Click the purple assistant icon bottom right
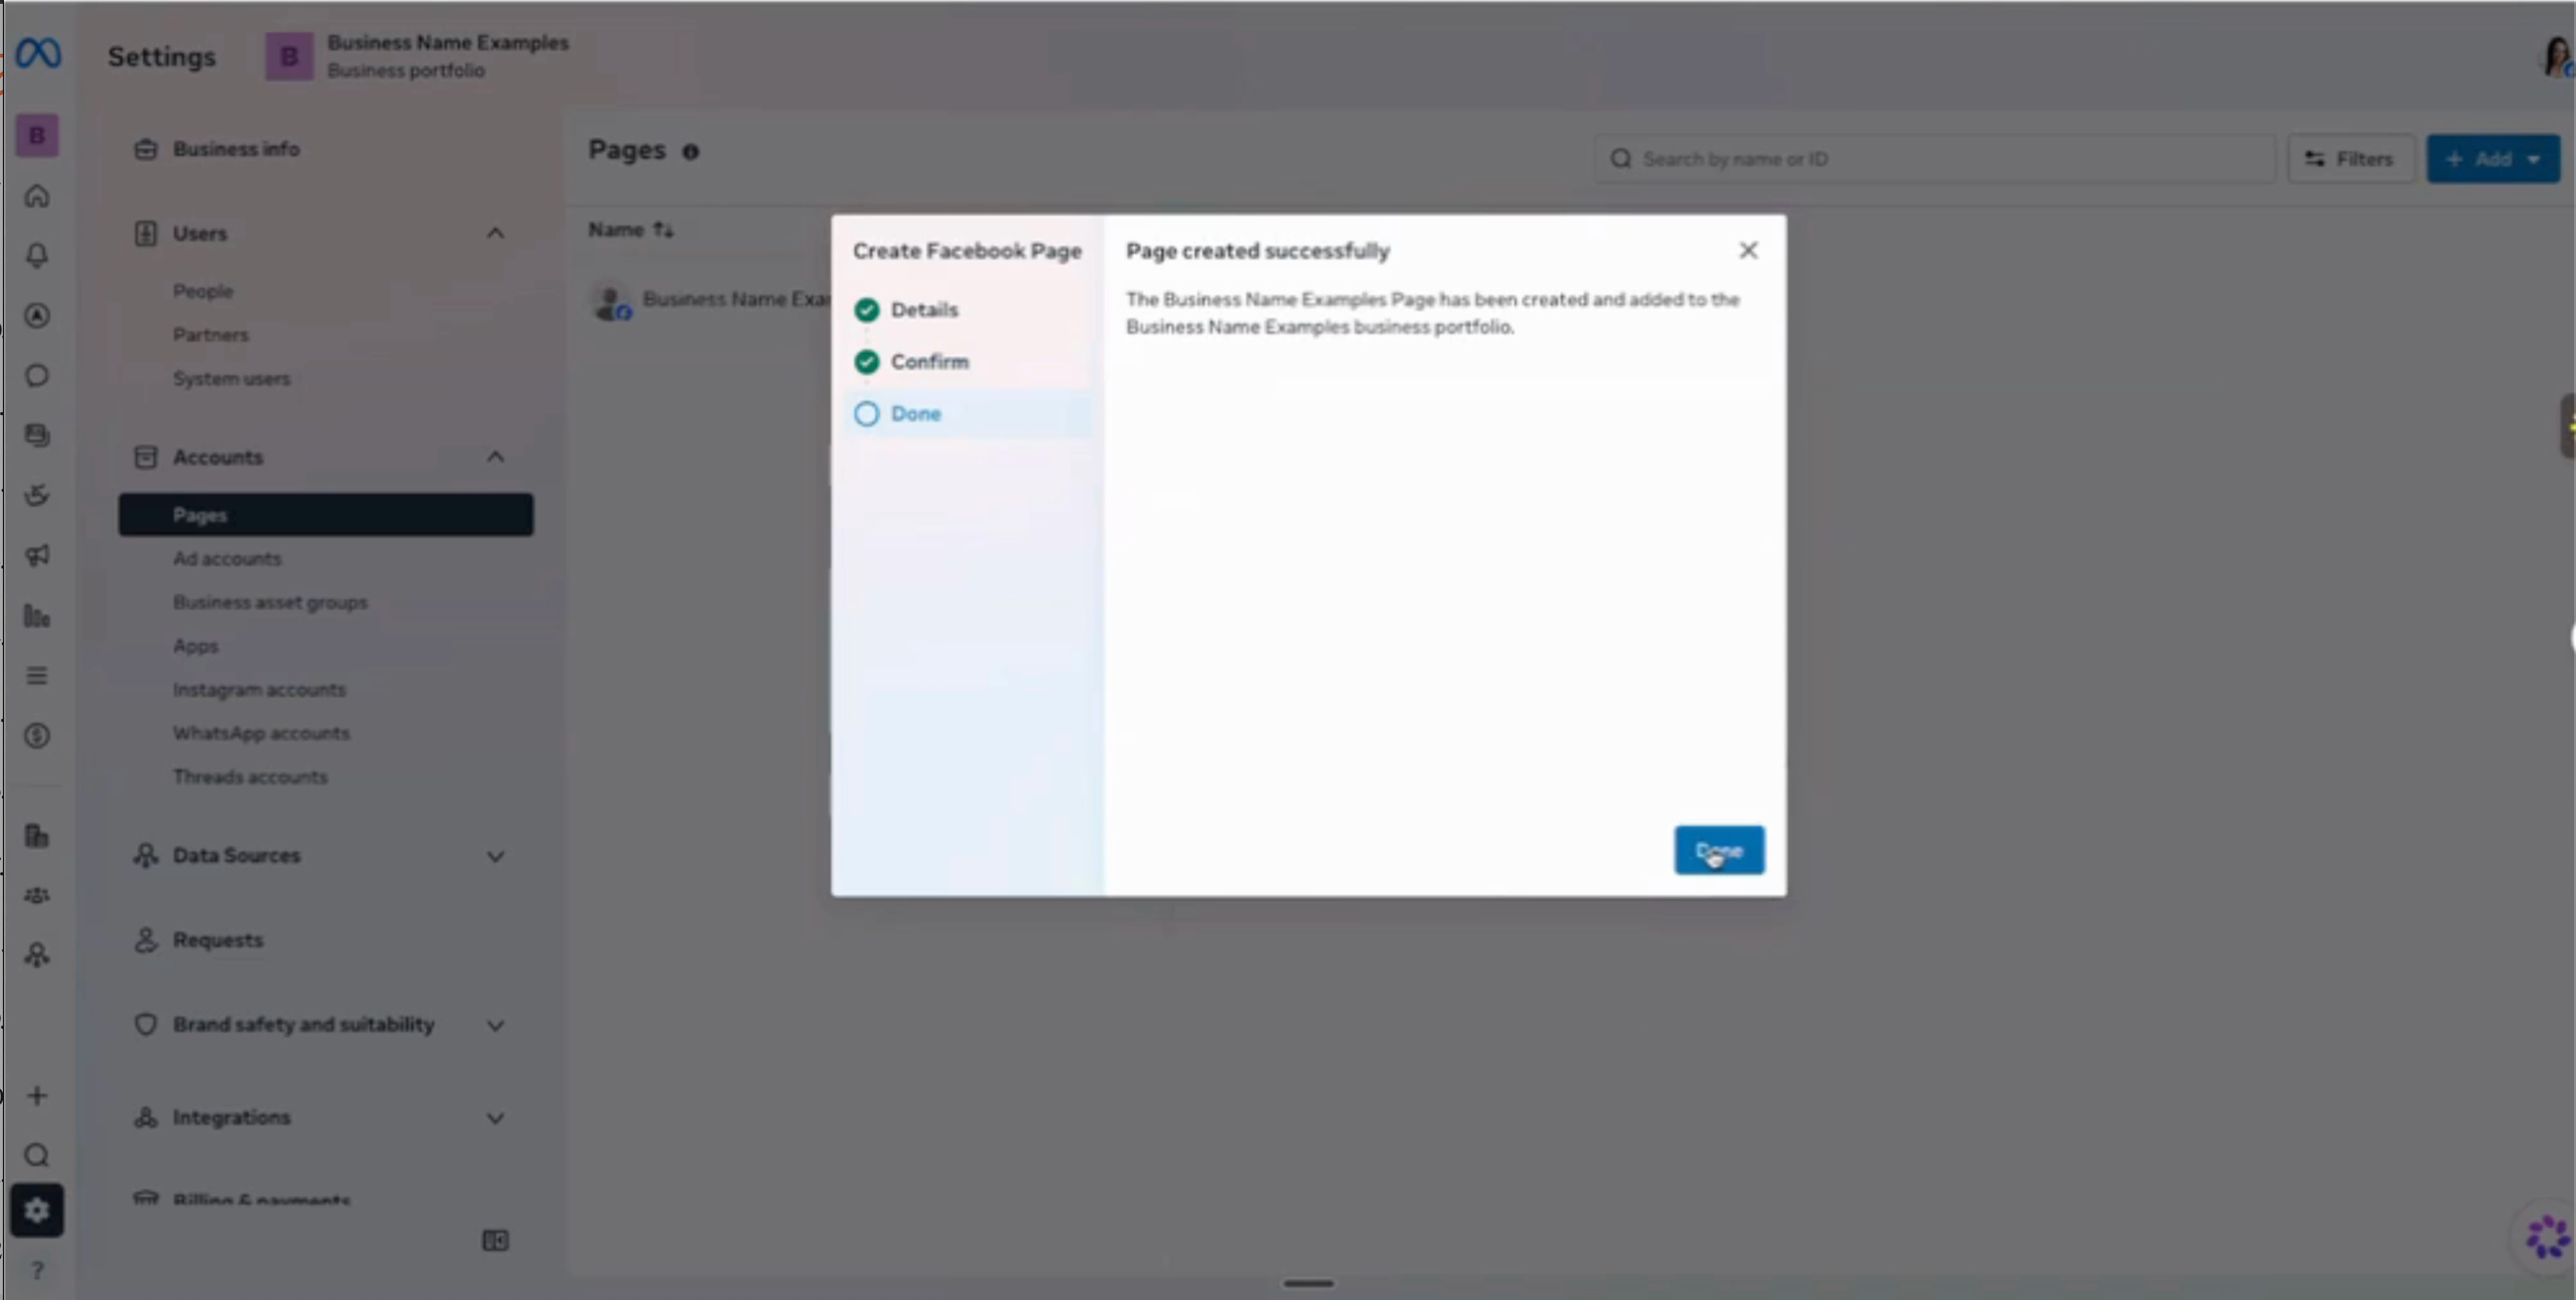The height and width of the screenshot is (1300, 2576). click(2546, 1237)
